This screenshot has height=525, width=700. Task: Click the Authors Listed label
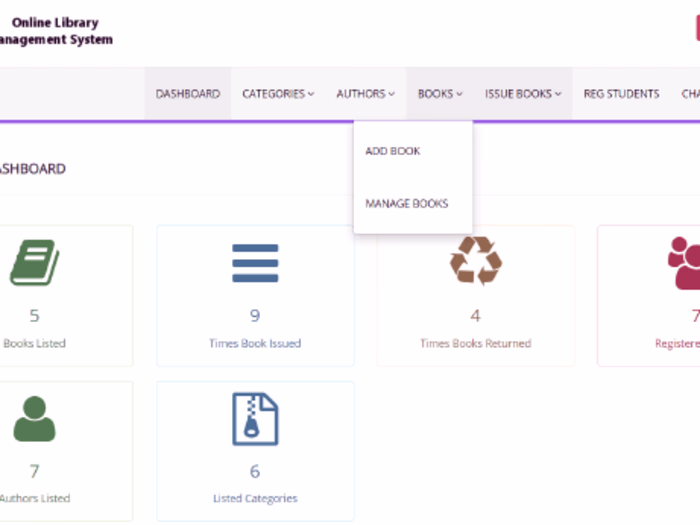(x=35, y=498)
